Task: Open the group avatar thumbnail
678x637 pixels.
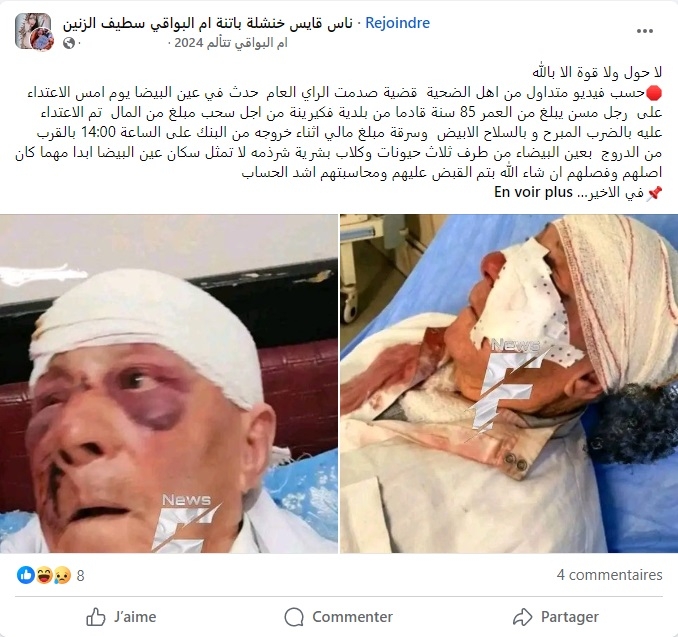Action: 34,32
